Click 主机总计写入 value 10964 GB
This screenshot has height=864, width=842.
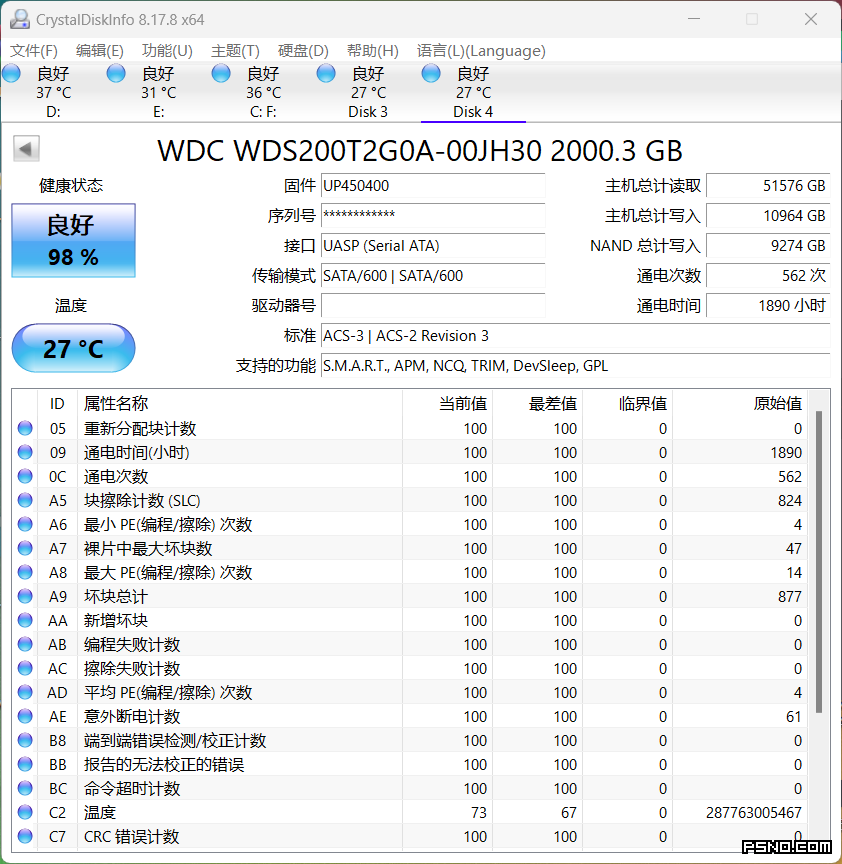(x=768, y=215)
